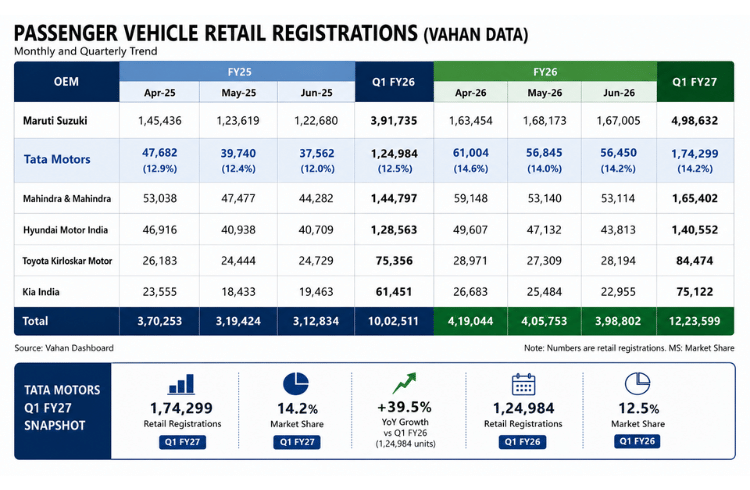Click the Q1 FY27 table column header
750x490 pixels.
pyautogui.click(x=695, y=82)
